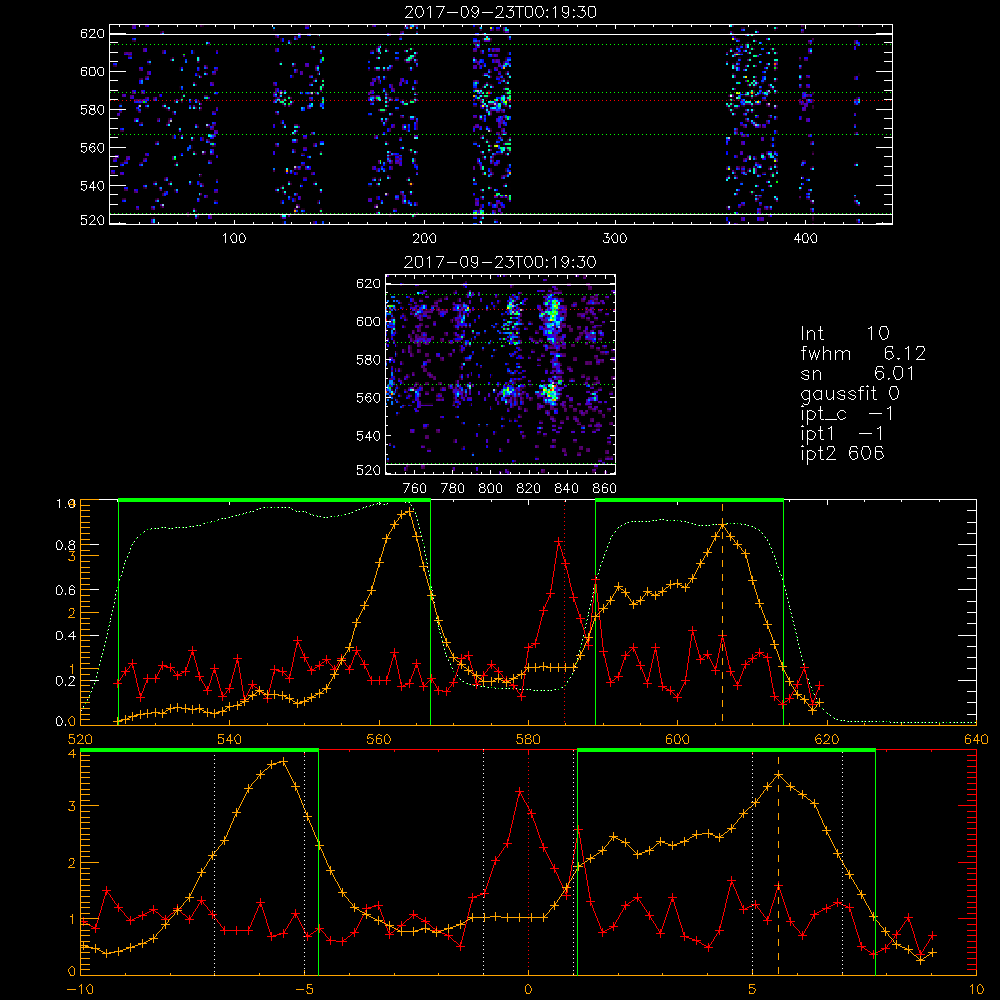The image size is (1000, 1000).
Task: Click y-axis tick 540 of top image
Action: [92, 186]
